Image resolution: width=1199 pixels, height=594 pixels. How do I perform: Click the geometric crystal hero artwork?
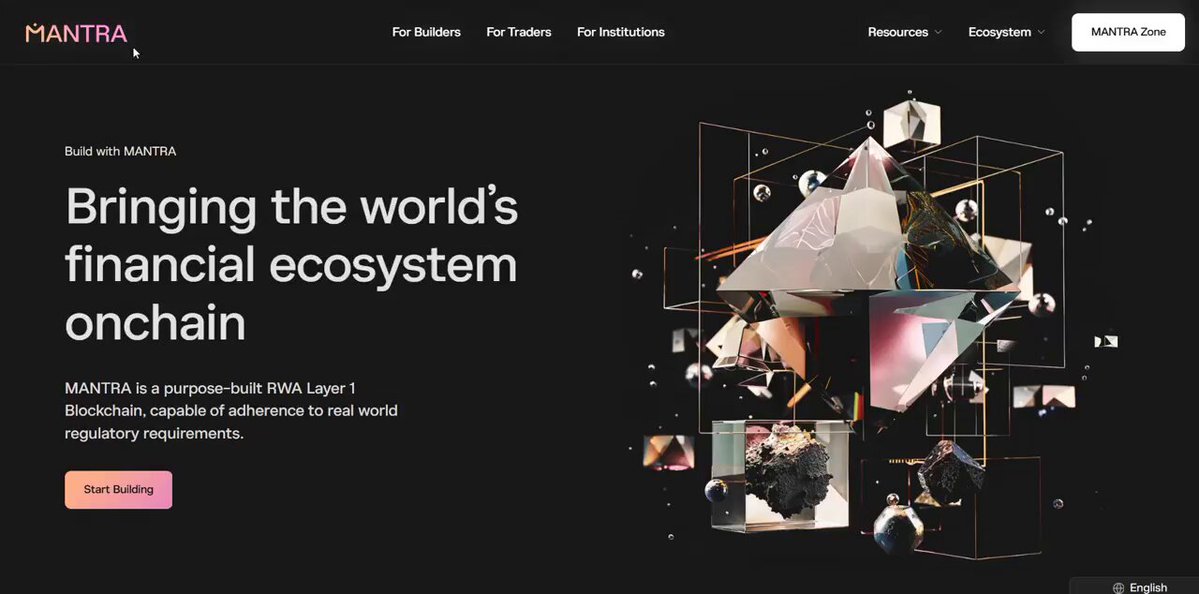pyautogui.click(x=876, y=325)
